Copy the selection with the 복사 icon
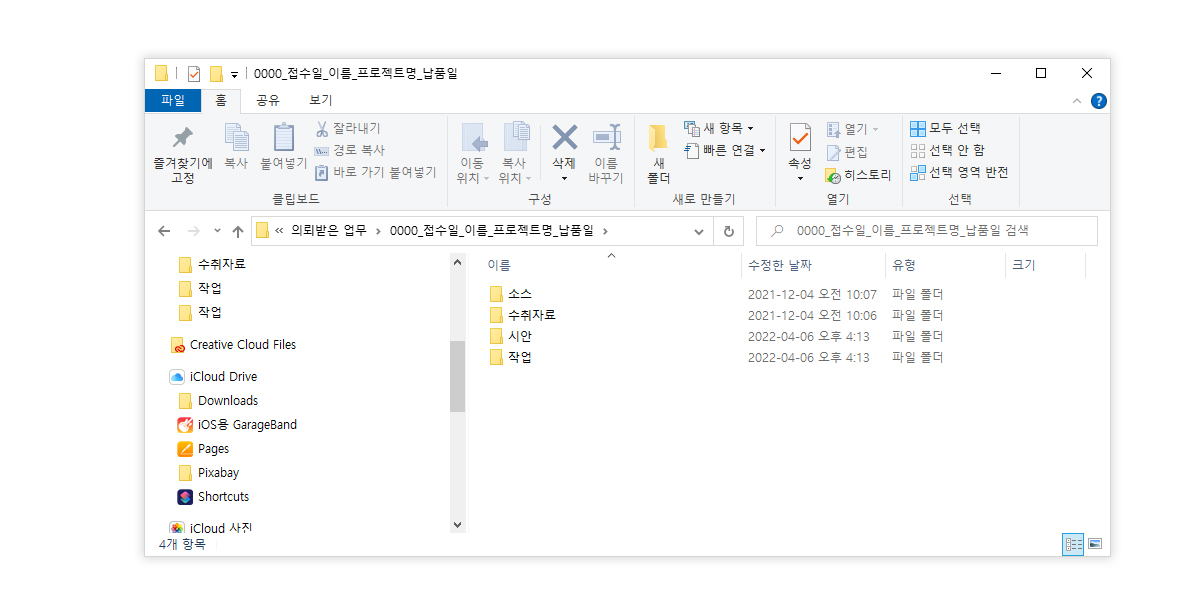Screen dimensions: 1200x600 tap(236, 149)
